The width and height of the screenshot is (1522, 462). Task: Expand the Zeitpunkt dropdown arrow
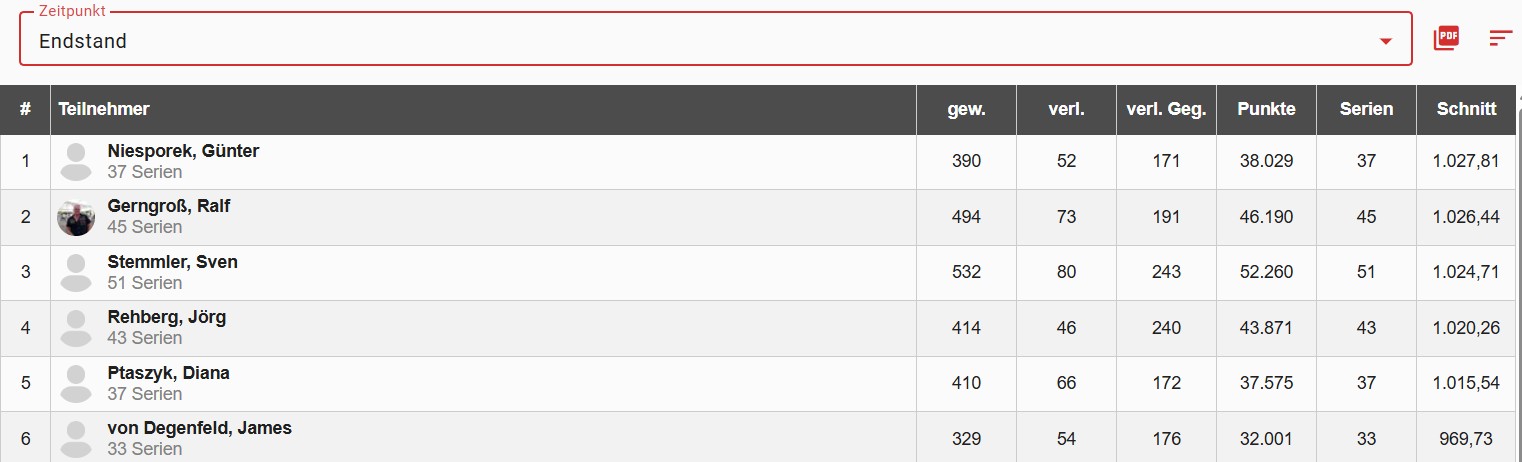click(1386, 42)
